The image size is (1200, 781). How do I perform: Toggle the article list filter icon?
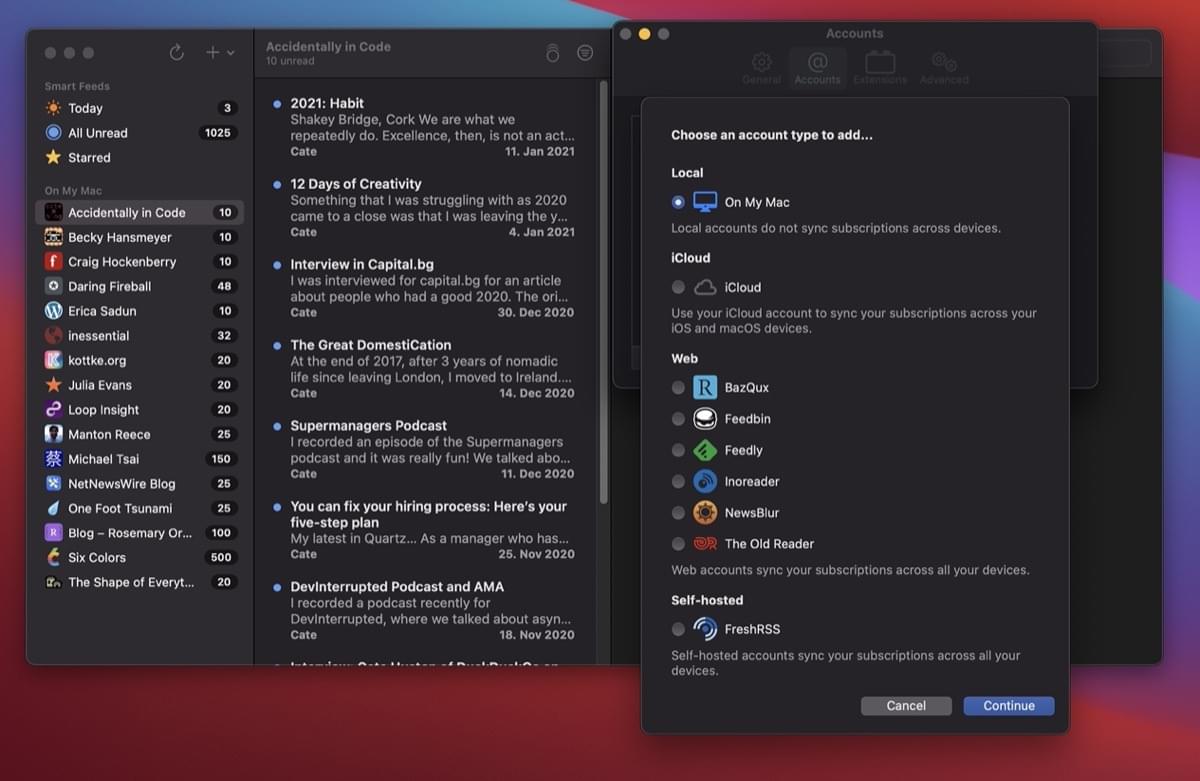(x=585, y=52)
